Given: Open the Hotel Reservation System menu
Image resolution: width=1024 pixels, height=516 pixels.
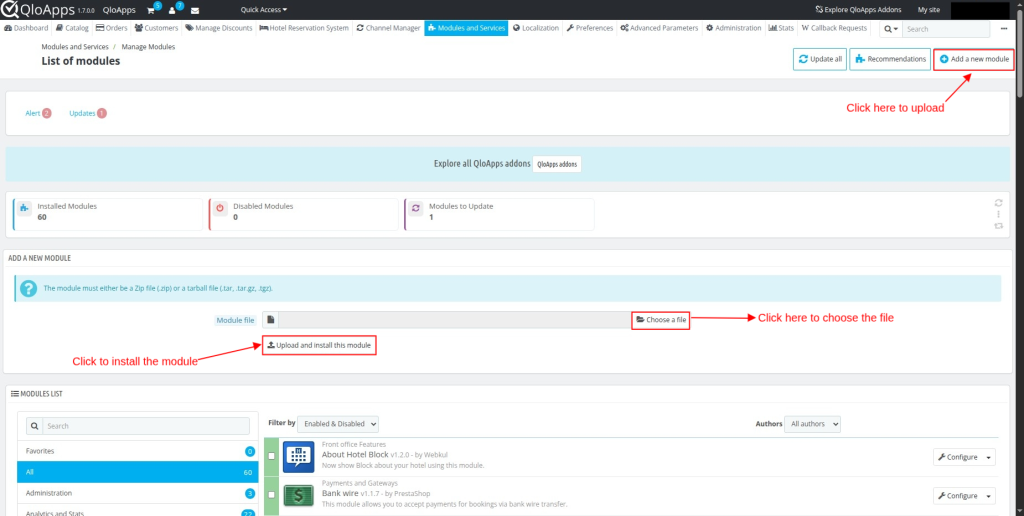Looking at the screenshot, I should (303, 28).
